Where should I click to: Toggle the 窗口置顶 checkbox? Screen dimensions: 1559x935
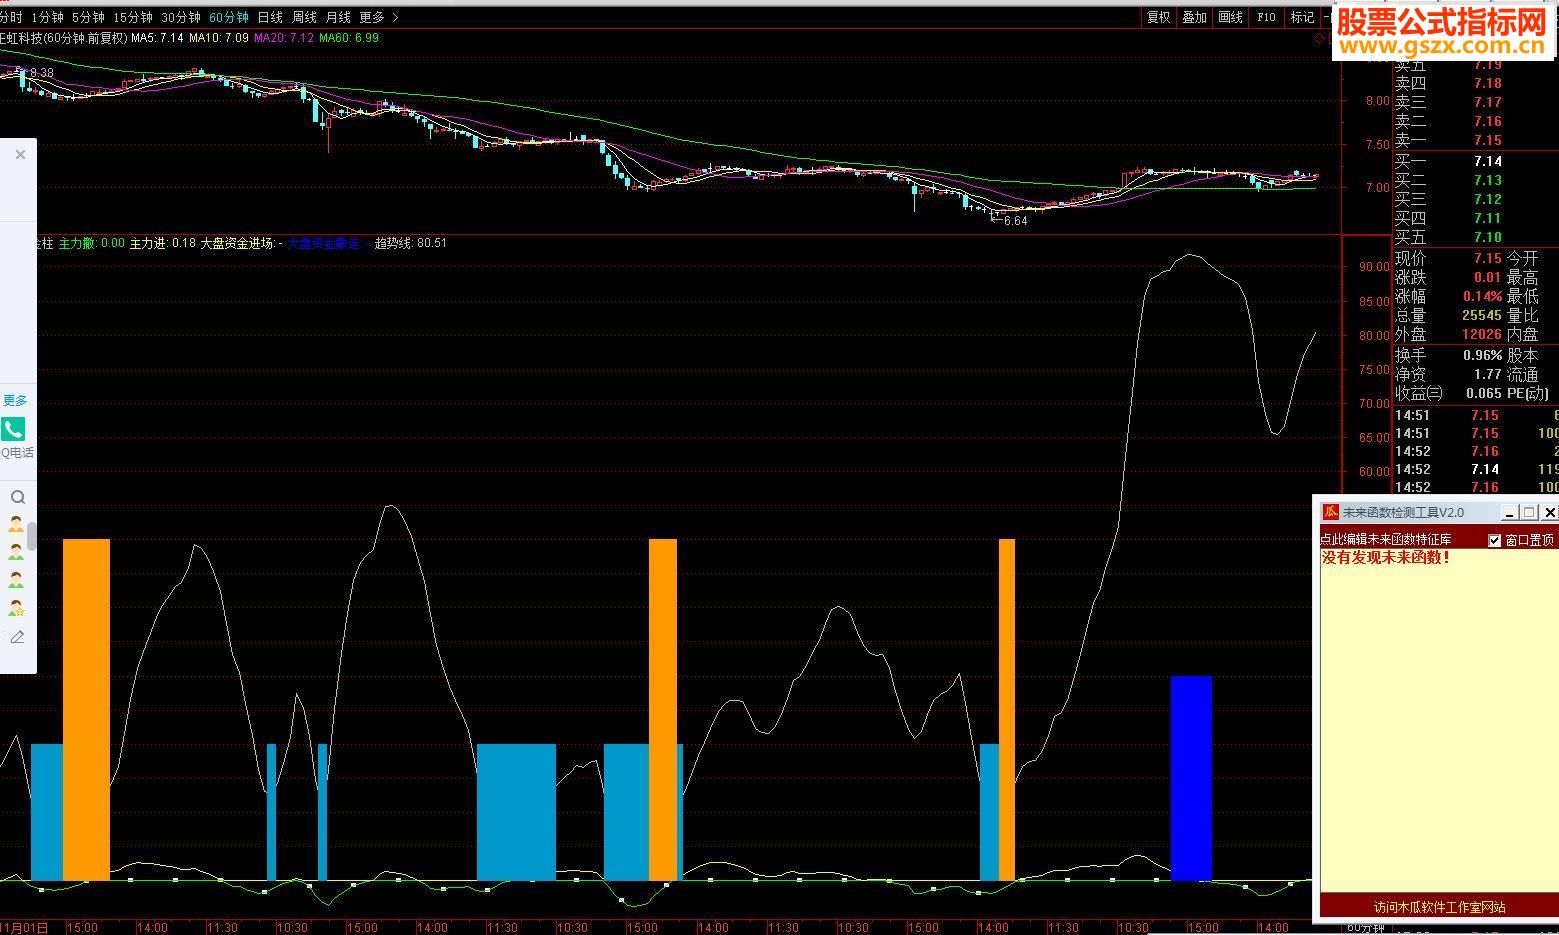tap(1495, 540)
